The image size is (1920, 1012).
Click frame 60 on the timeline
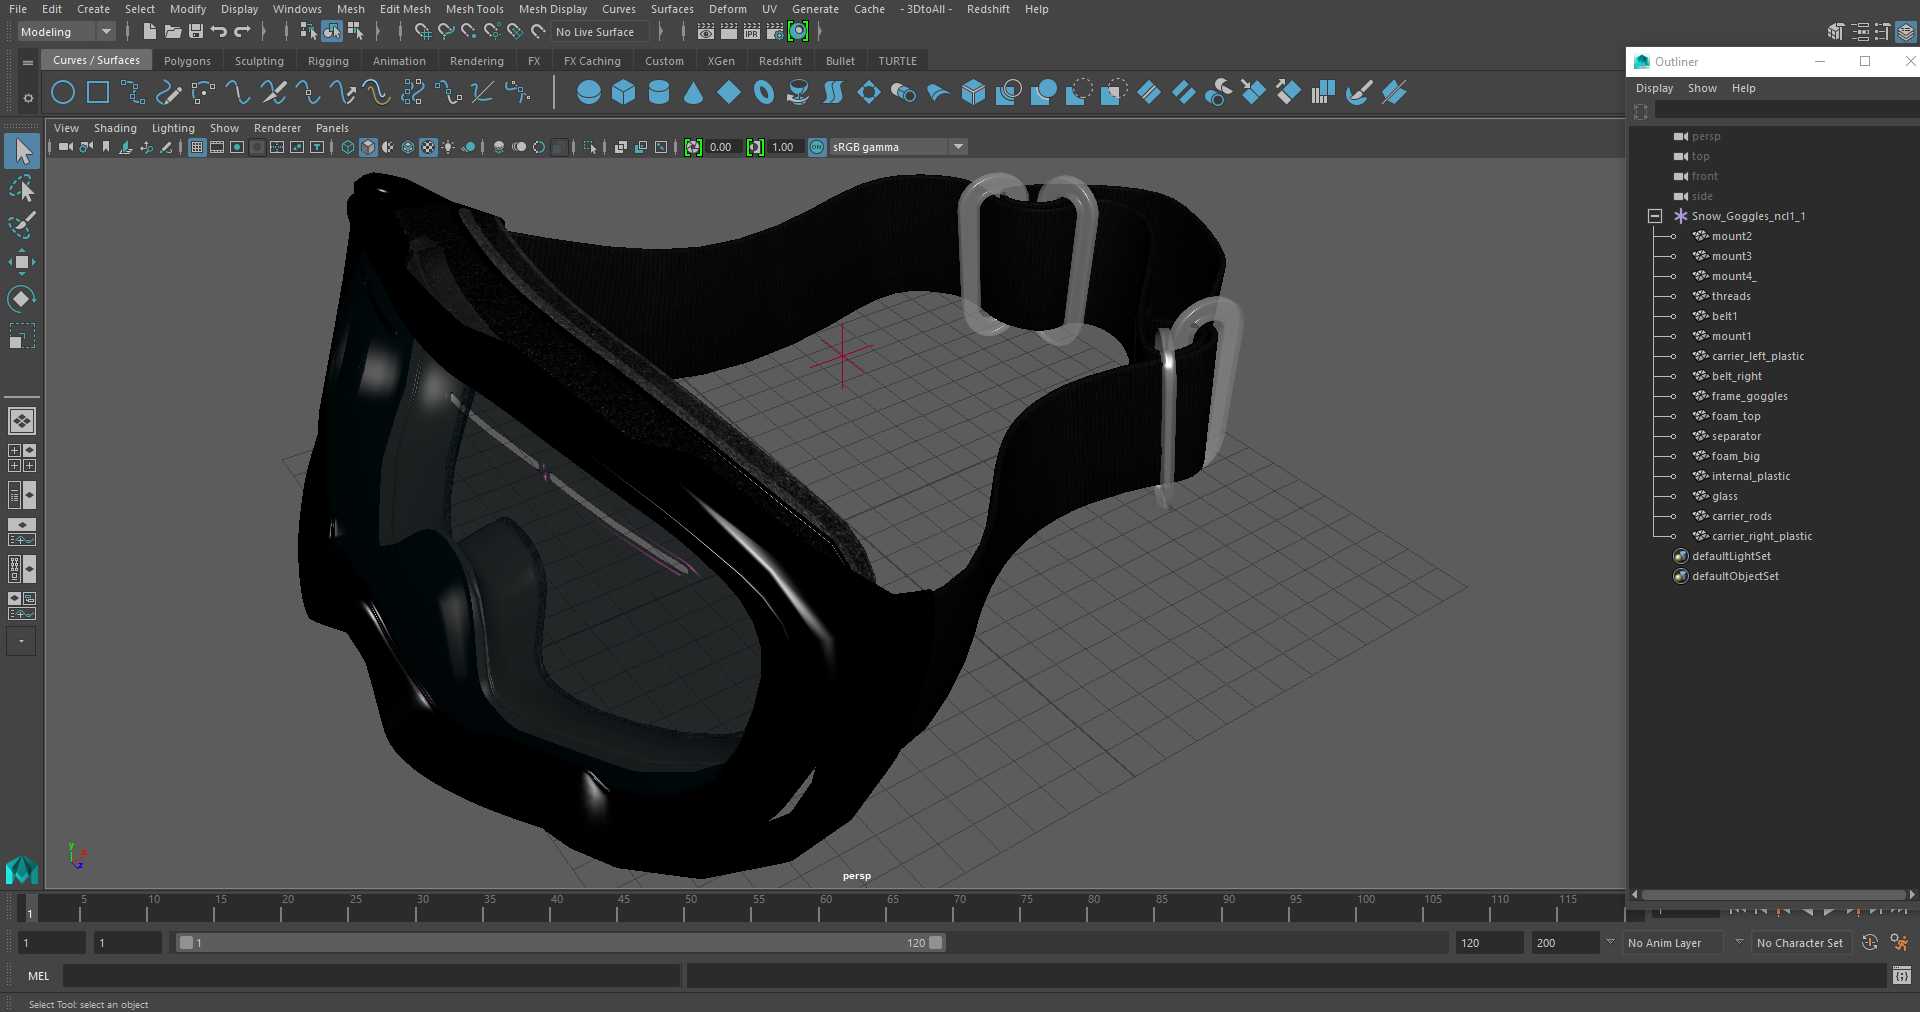coord(825,908)
